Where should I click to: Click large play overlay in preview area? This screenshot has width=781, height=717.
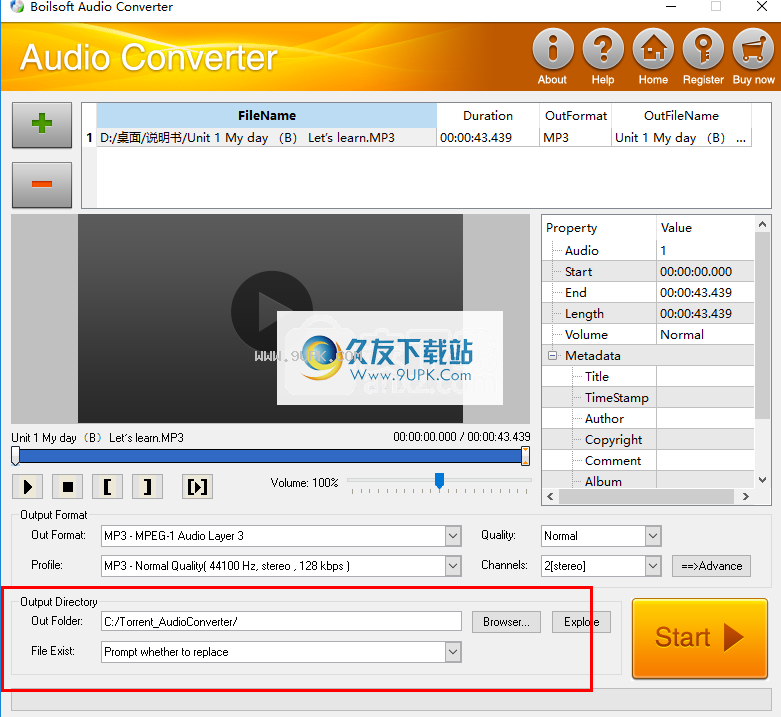click(271, 312)
